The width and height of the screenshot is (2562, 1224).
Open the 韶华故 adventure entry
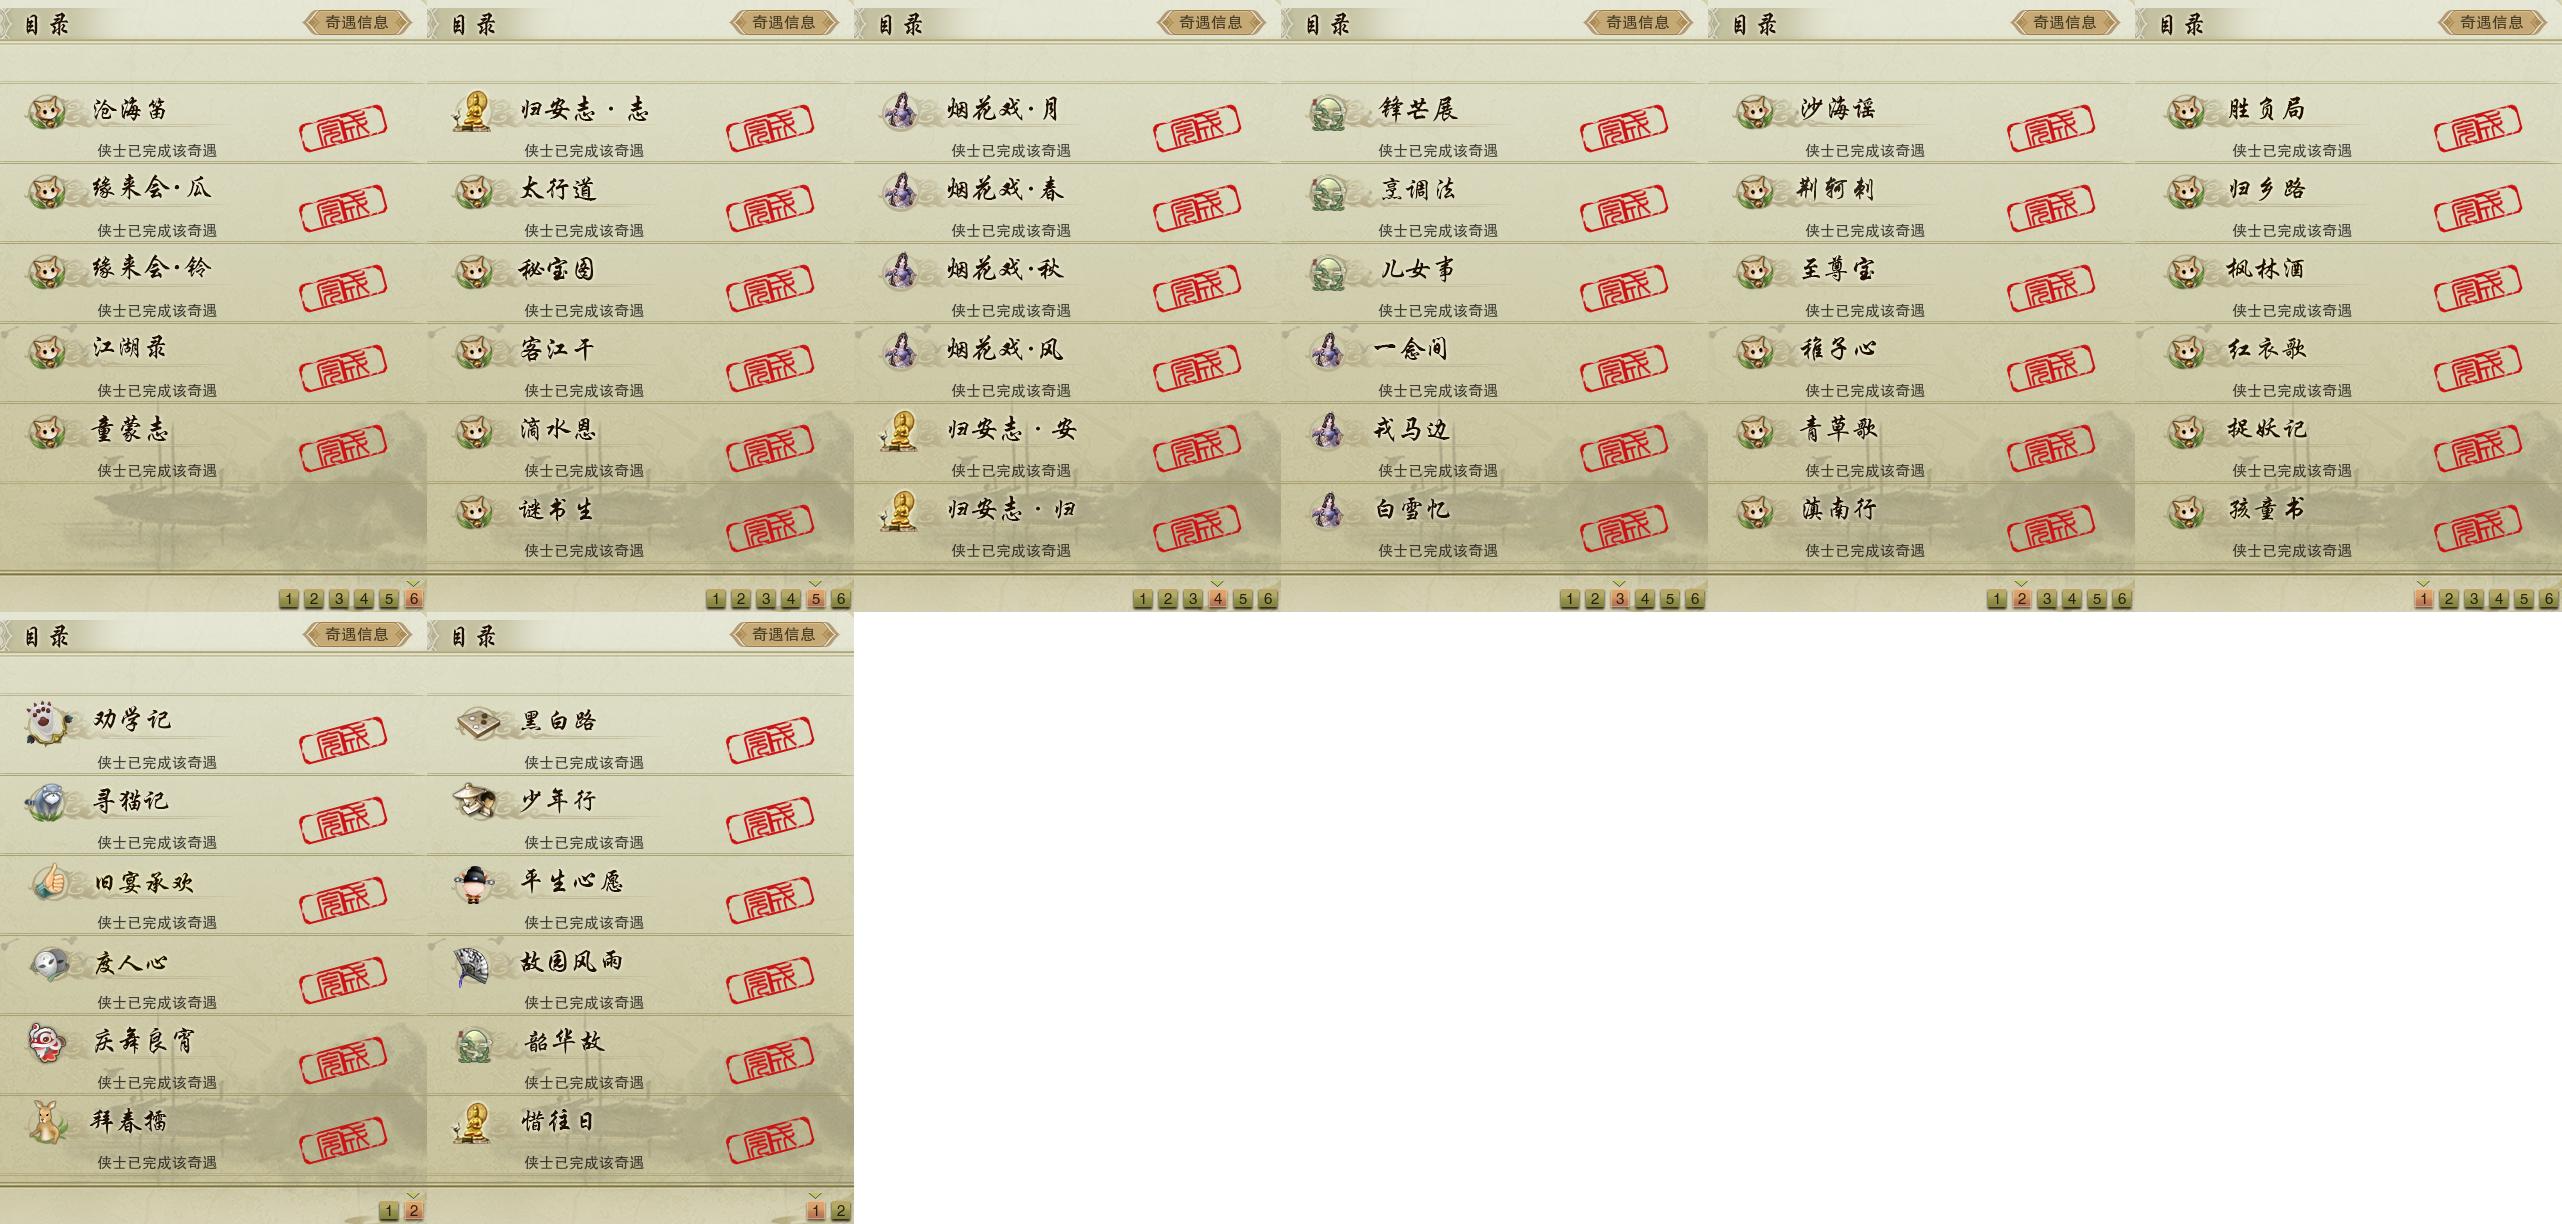(x=640, y=1056)
